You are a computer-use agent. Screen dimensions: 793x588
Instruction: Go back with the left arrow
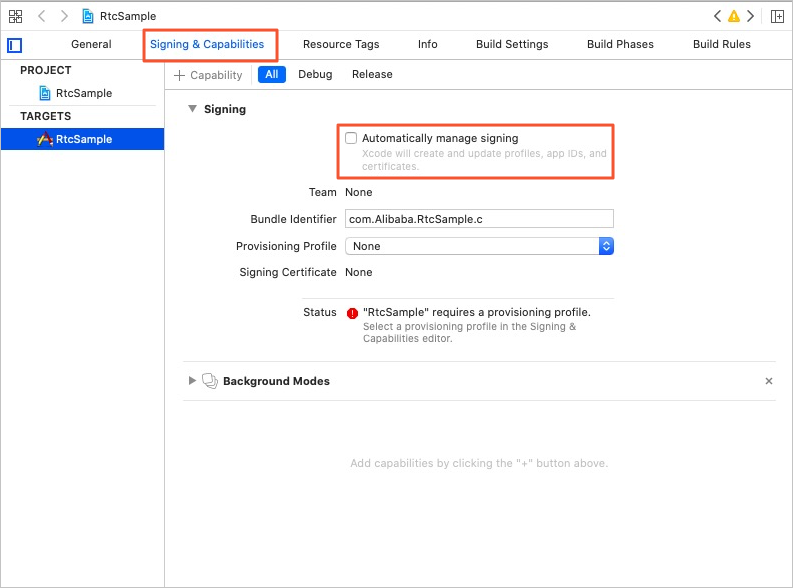[x=42, y=16]
